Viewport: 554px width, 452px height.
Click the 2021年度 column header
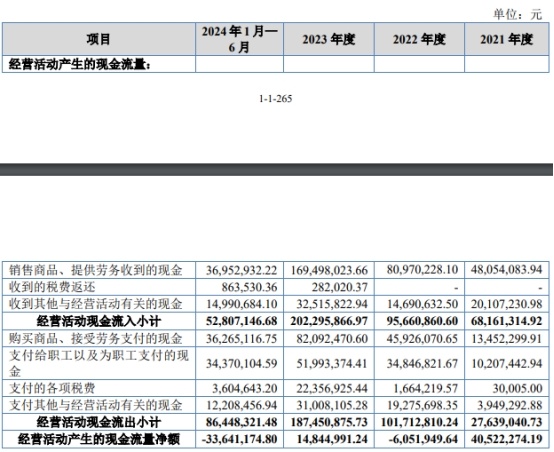(506, 39)
